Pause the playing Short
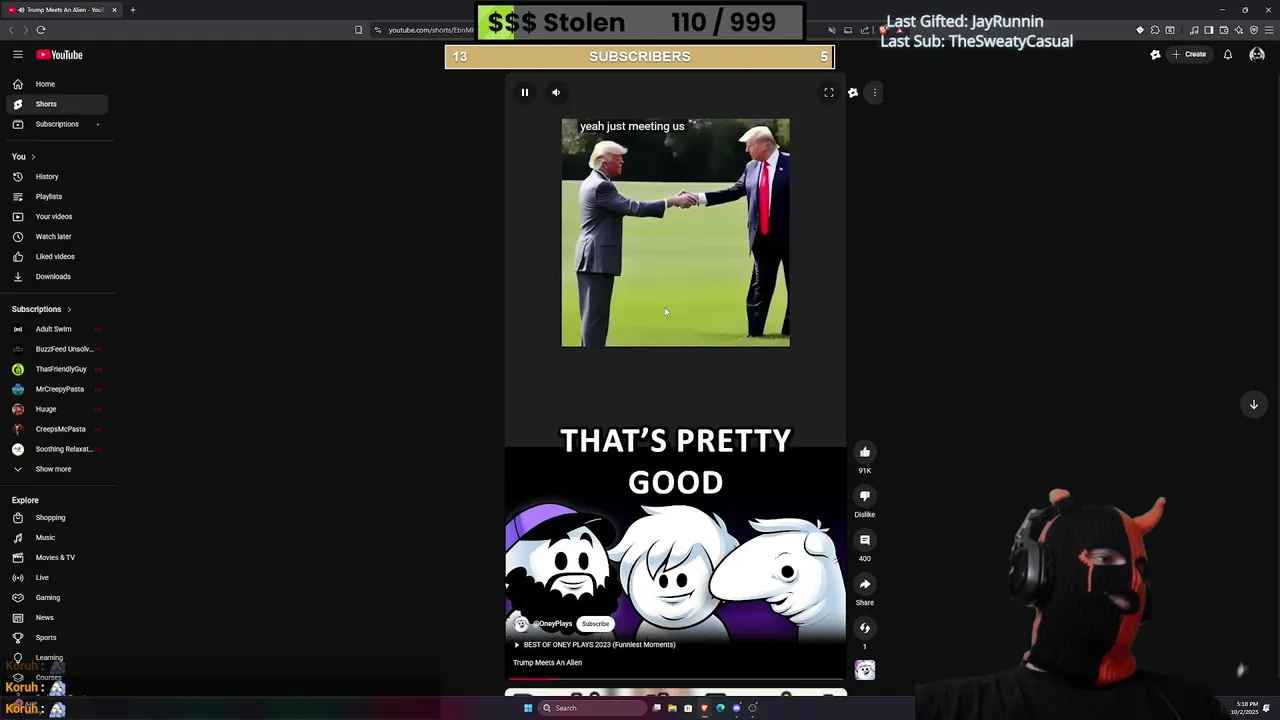The image size is (1280, 720). click(x=525, y=93)
